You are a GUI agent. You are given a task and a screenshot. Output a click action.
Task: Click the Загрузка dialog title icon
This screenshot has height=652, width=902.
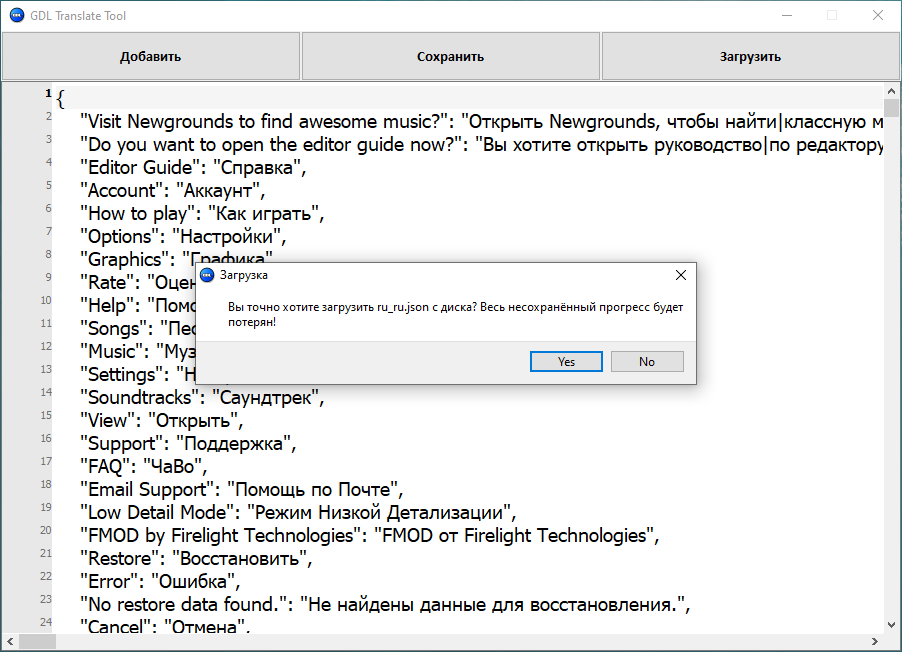(207, 275)
